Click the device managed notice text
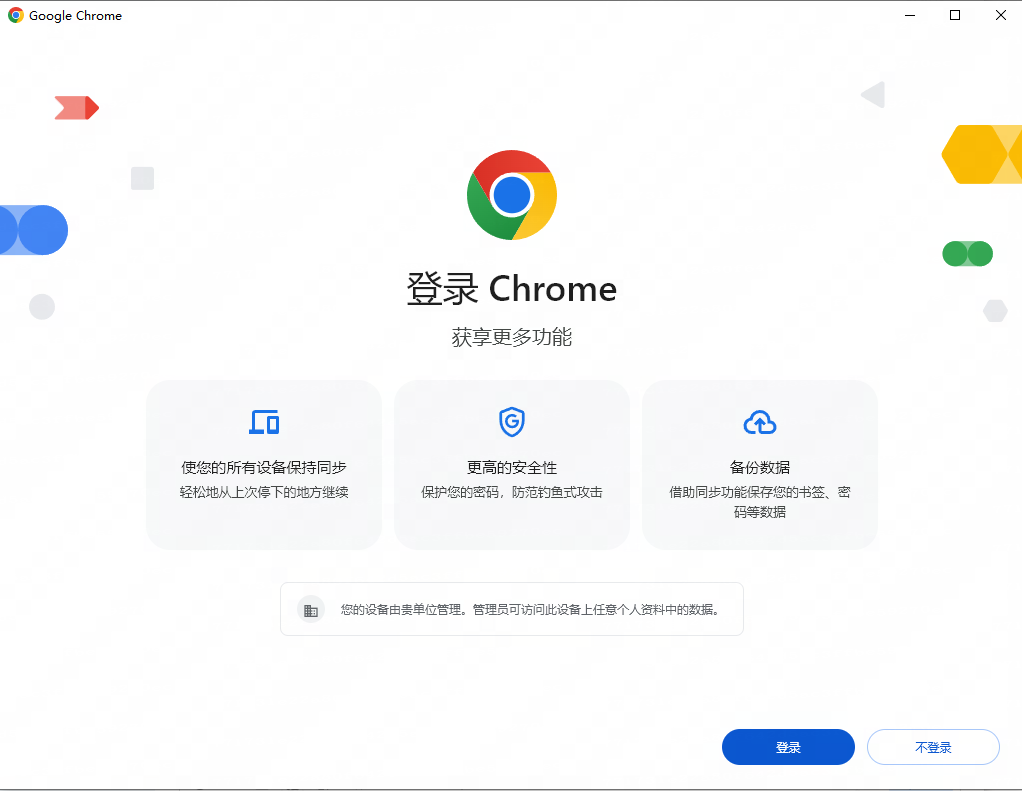Viewport: 1022px width, 791px height. [x=529, y=610]
